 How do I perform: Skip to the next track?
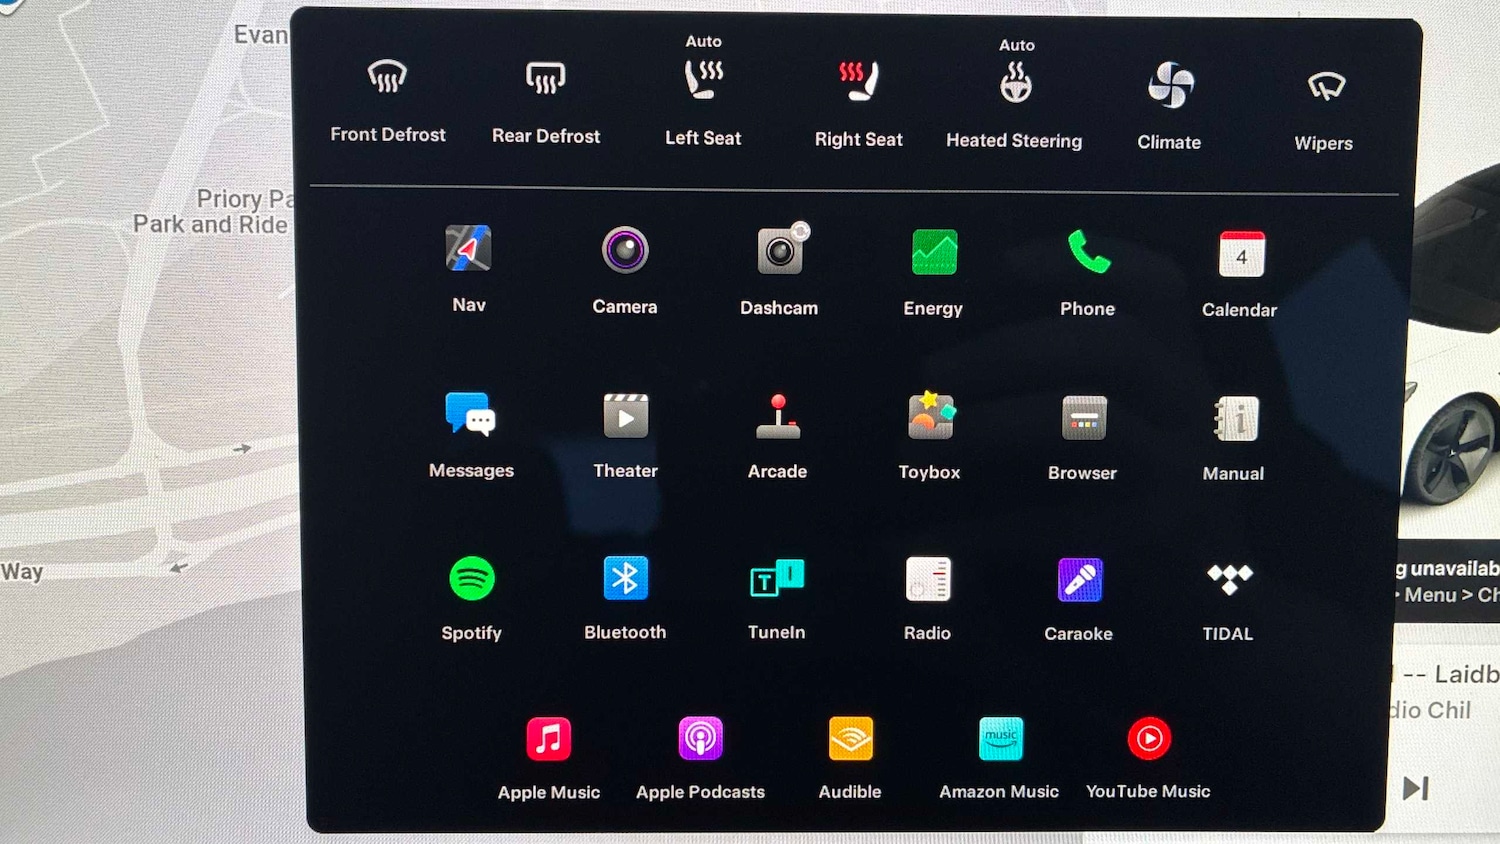tap(1415, 788)
